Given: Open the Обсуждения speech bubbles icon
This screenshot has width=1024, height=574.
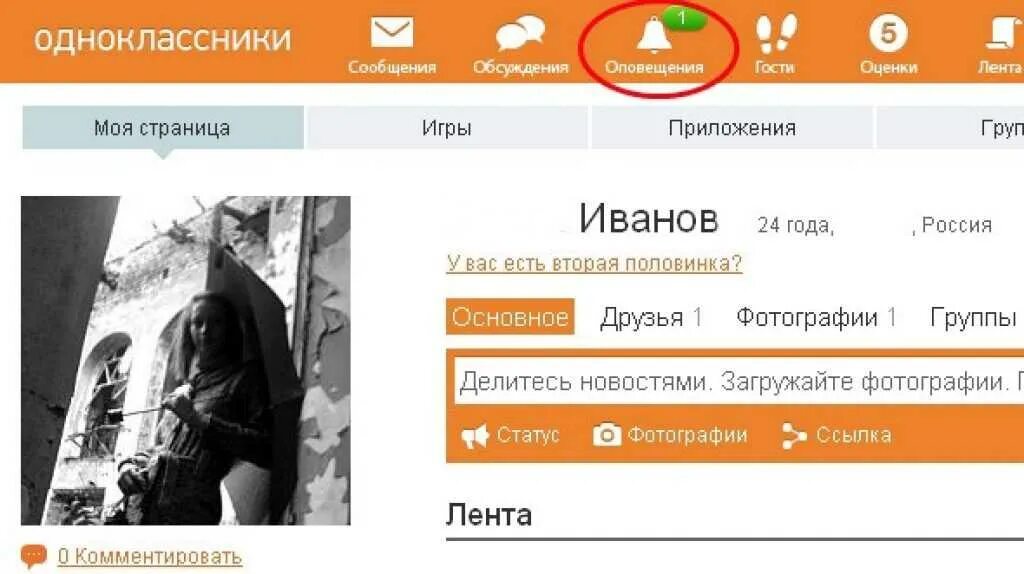Looking at the screenshot, I should [x=520, y=33].
